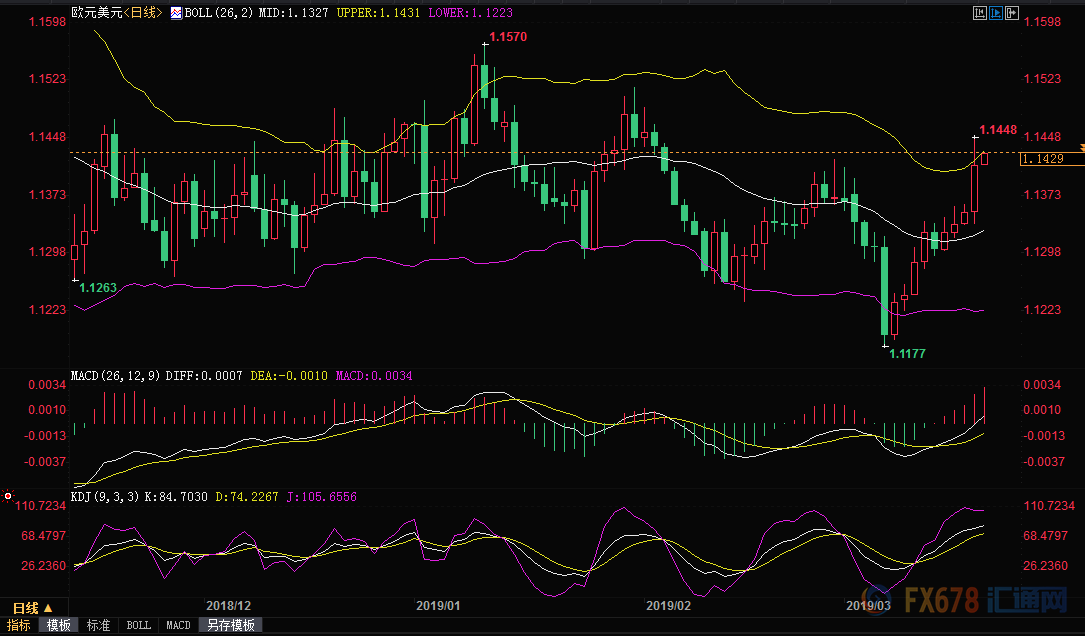Click the 1.1570 high price marker

coord(508,37)
